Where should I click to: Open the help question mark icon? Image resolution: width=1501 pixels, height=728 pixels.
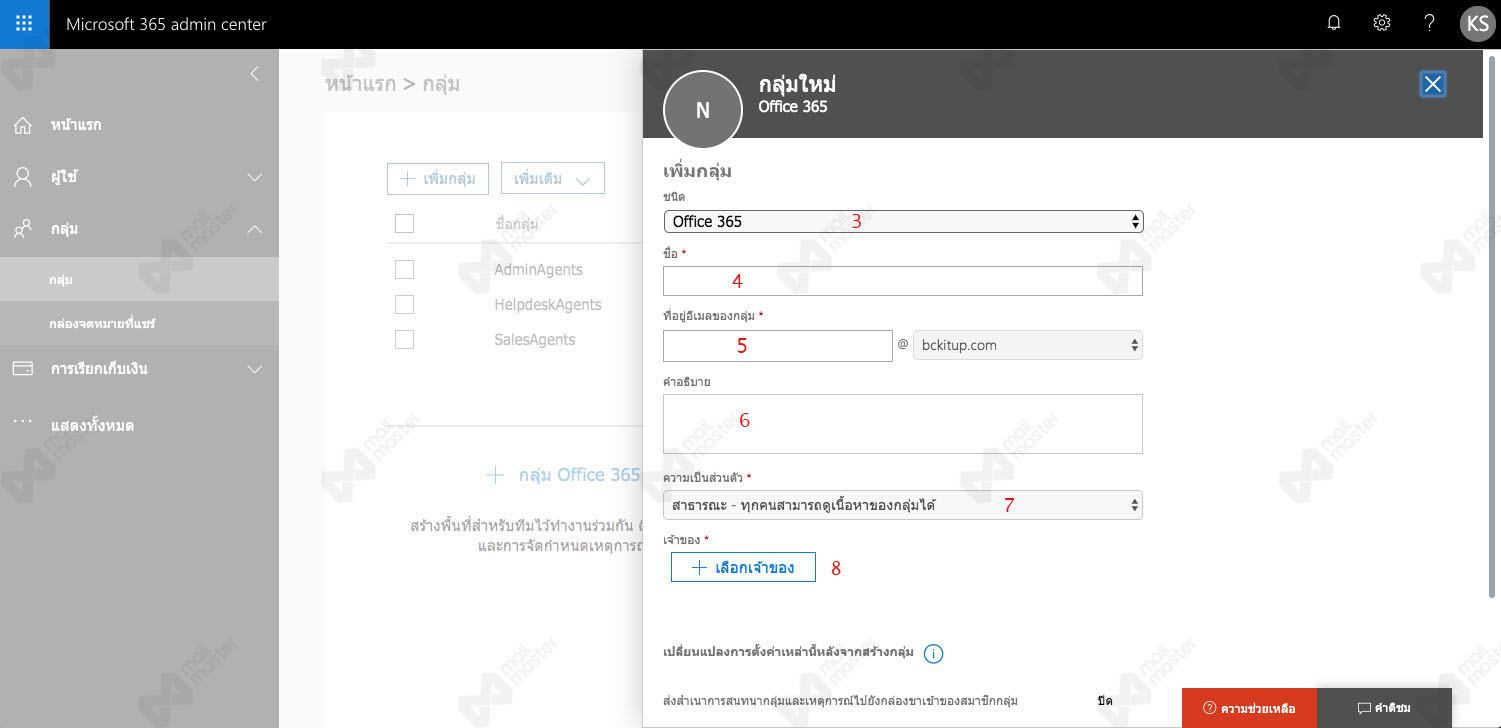click(x=1430, y=23)
